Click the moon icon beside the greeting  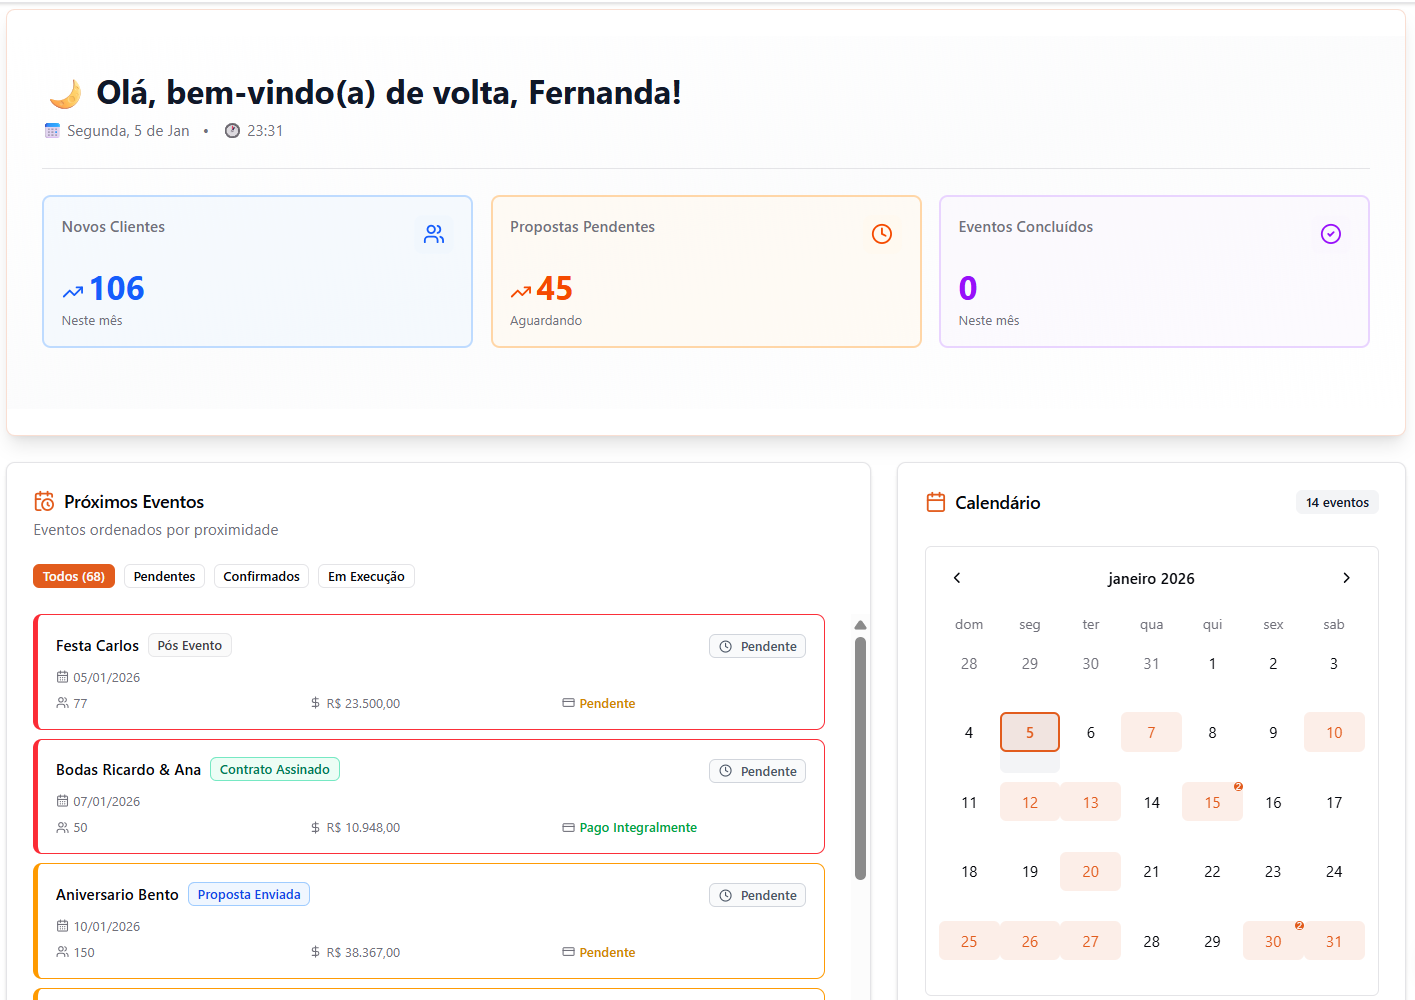pyautogui.click(x=66, y=94)
